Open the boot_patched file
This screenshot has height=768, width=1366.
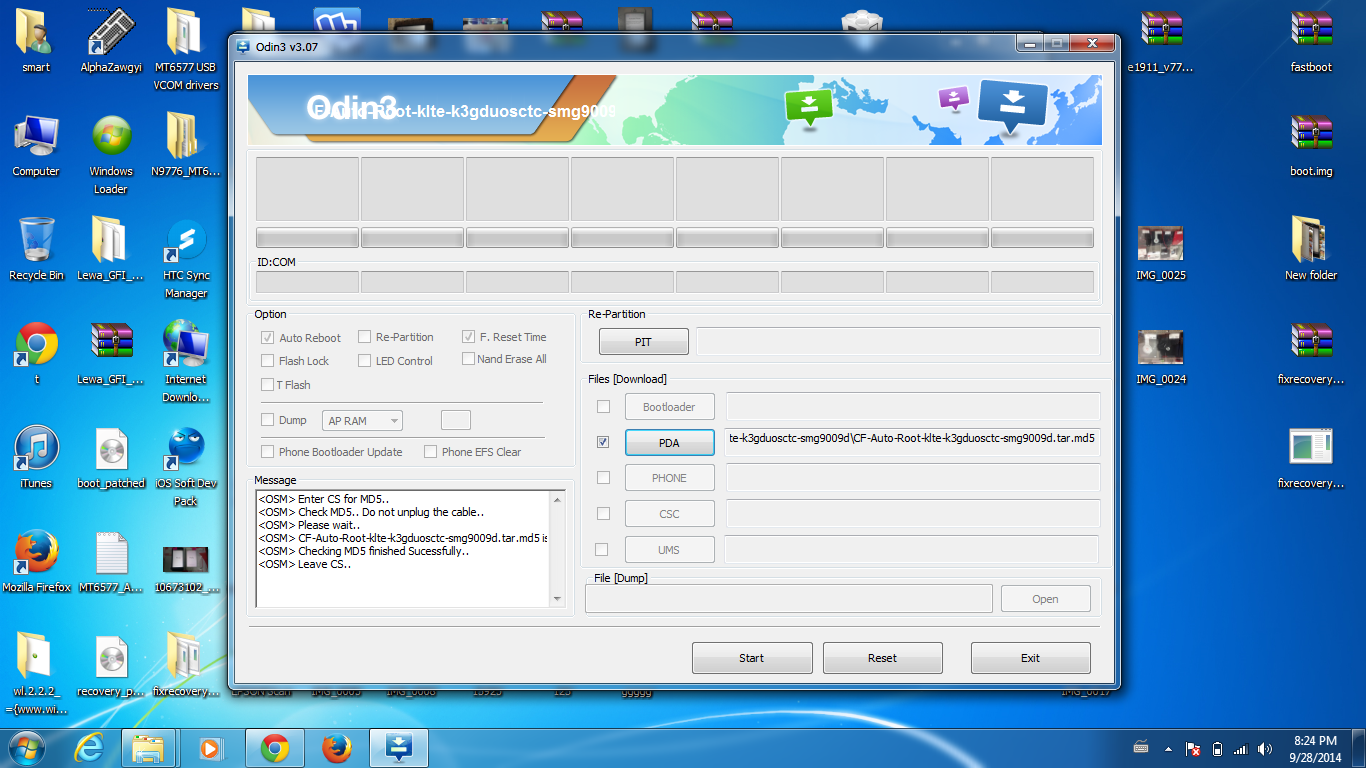pyautogui.click(x=110, y=457)
